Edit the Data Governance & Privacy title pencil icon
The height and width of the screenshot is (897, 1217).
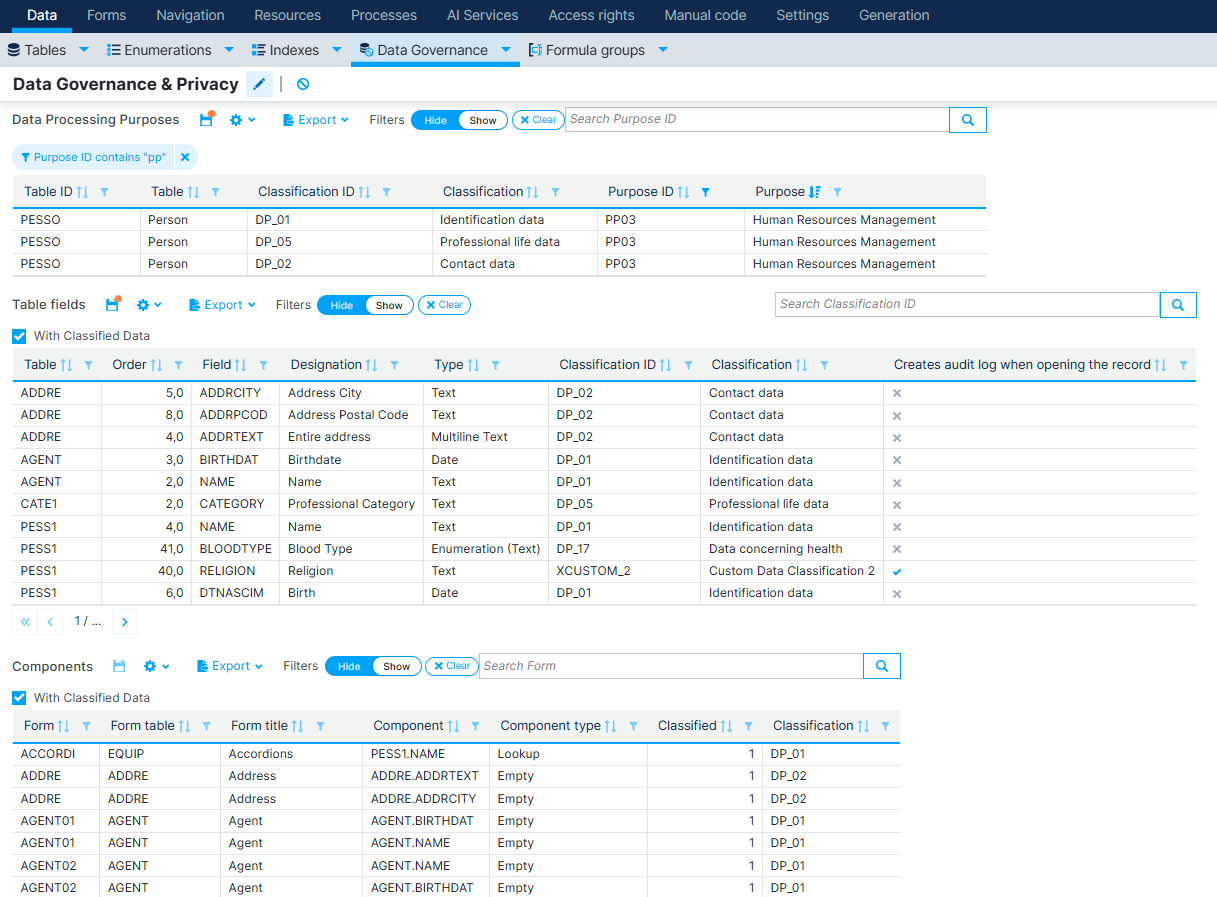click(259, 84)
